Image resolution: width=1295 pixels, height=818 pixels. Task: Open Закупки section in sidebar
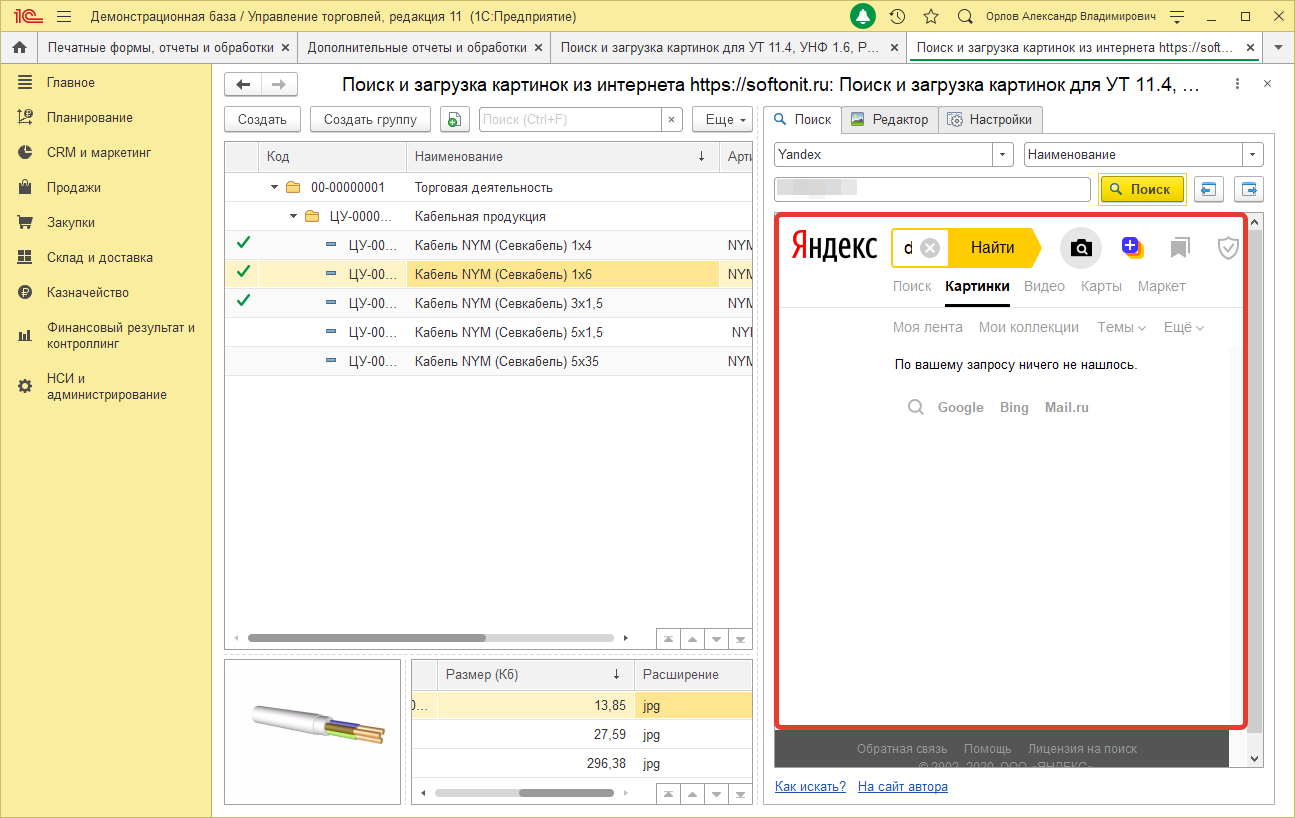click(71, 222)
